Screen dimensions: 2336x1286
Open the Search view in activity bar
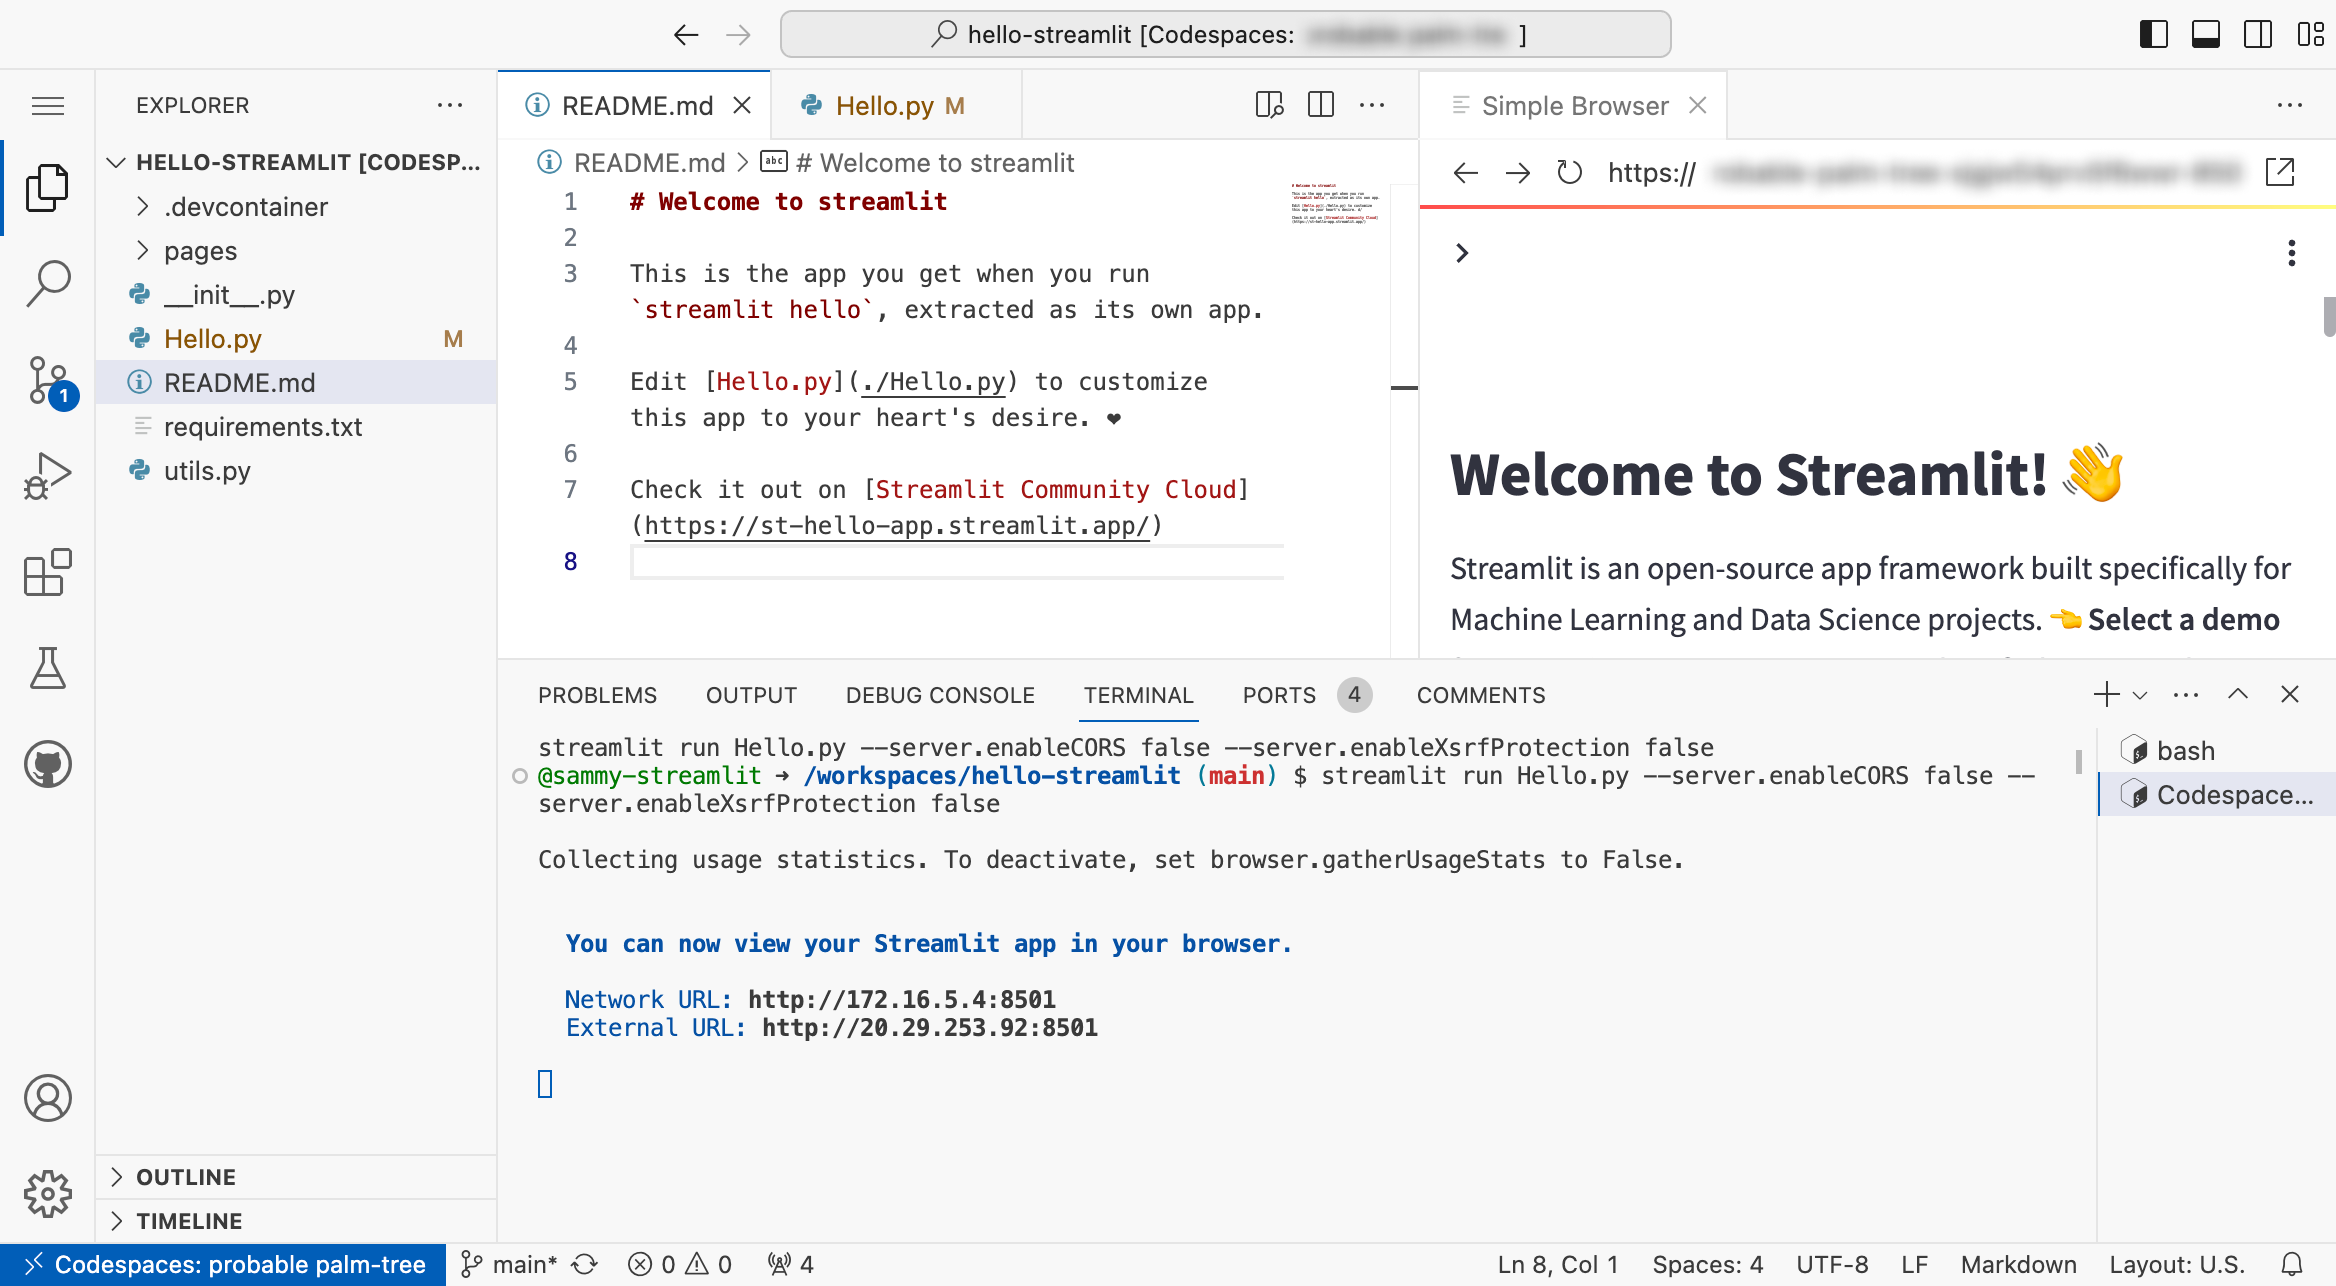point(47,284)
